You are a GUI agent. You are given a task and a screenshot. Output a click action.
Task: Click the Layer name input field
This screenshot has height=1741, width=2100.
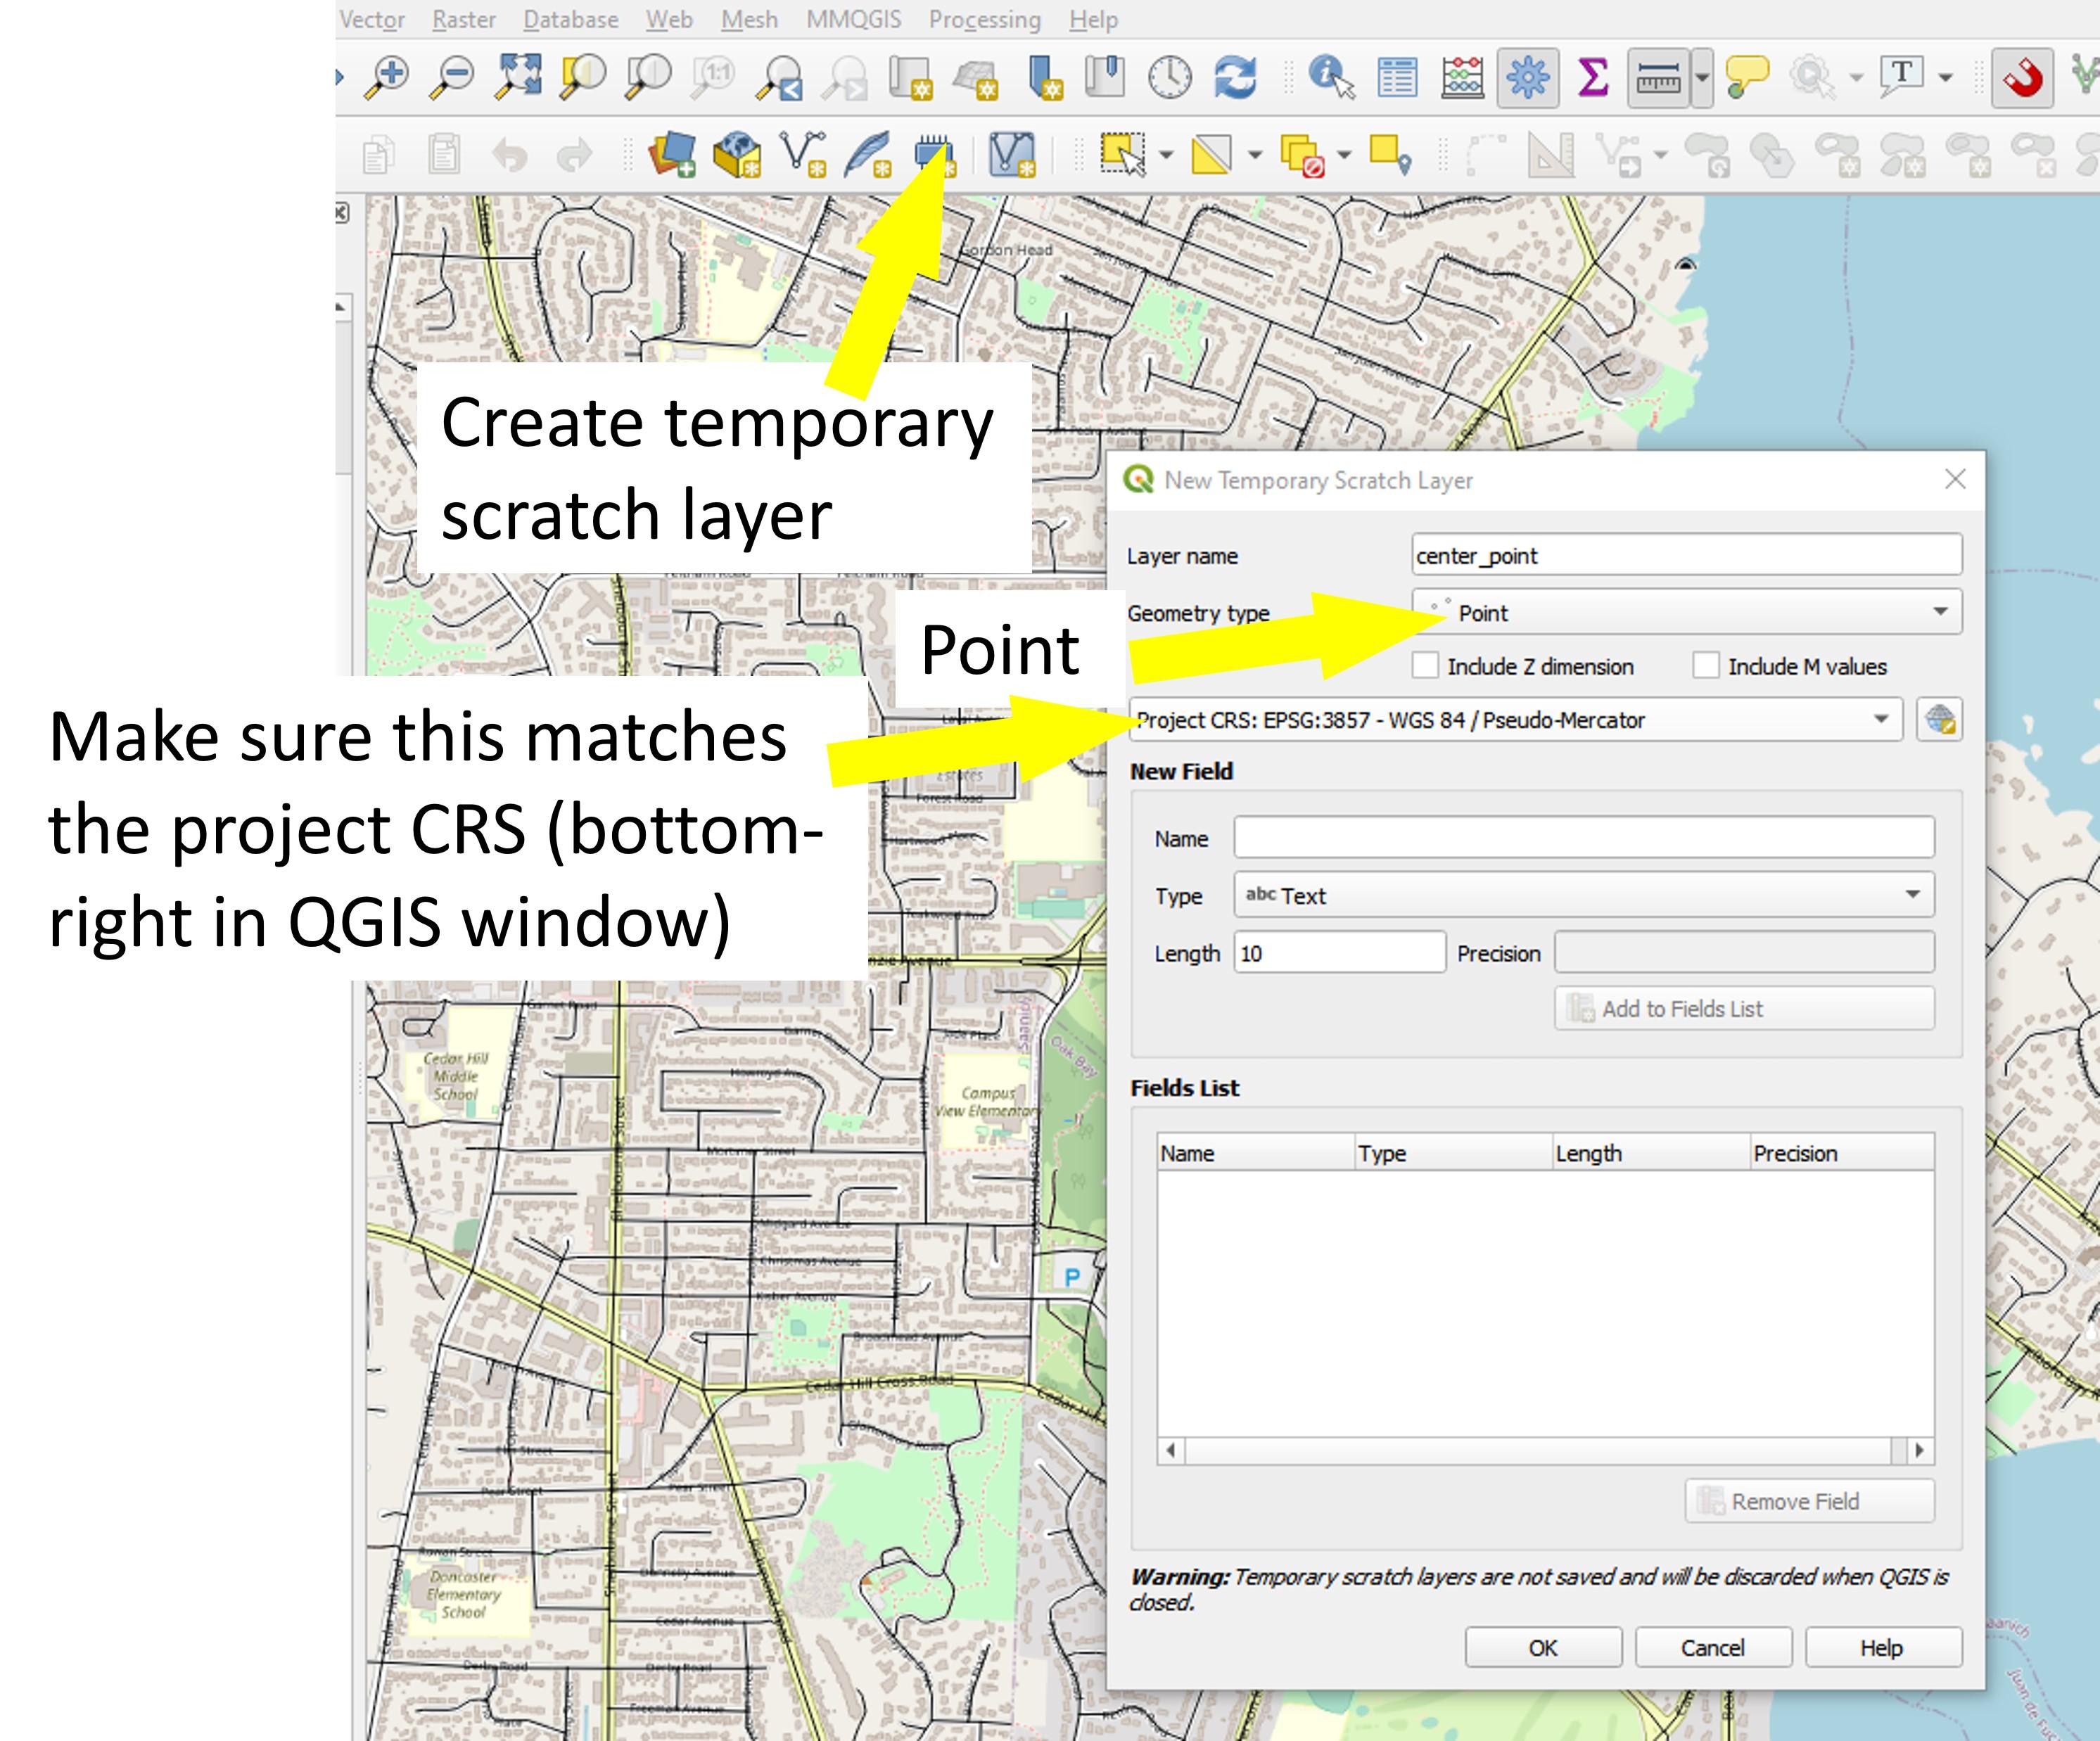tap(1687, 555)
